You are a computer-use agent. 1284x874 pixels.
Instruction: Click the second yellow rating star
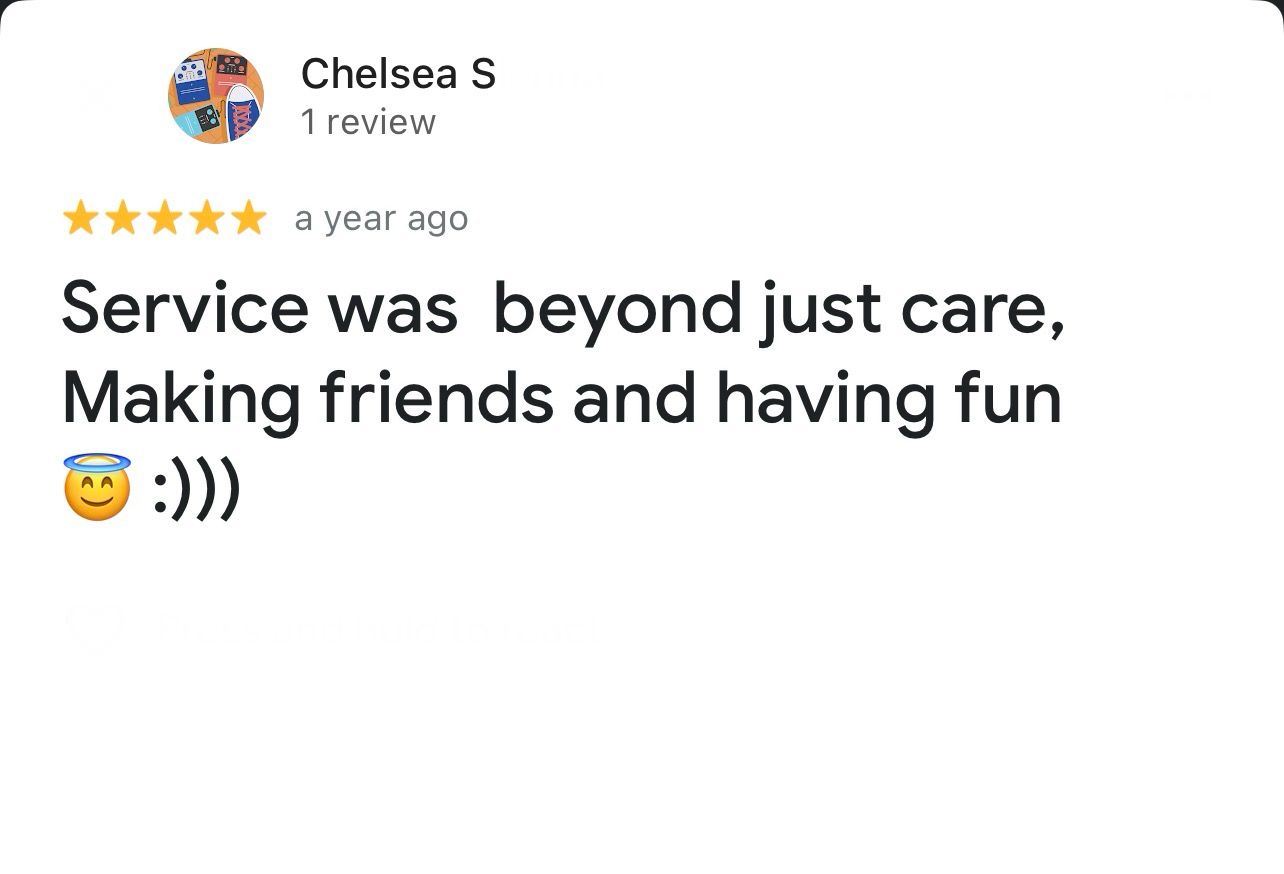pyautogui.click(x=122, y=218)
